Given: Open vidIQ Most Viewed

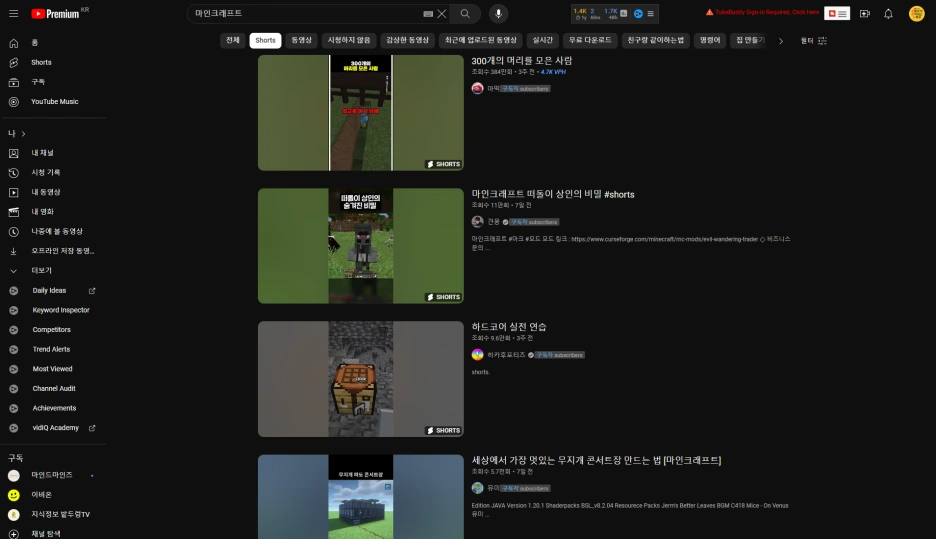Looking at the screenshot, I should (54, 369).
